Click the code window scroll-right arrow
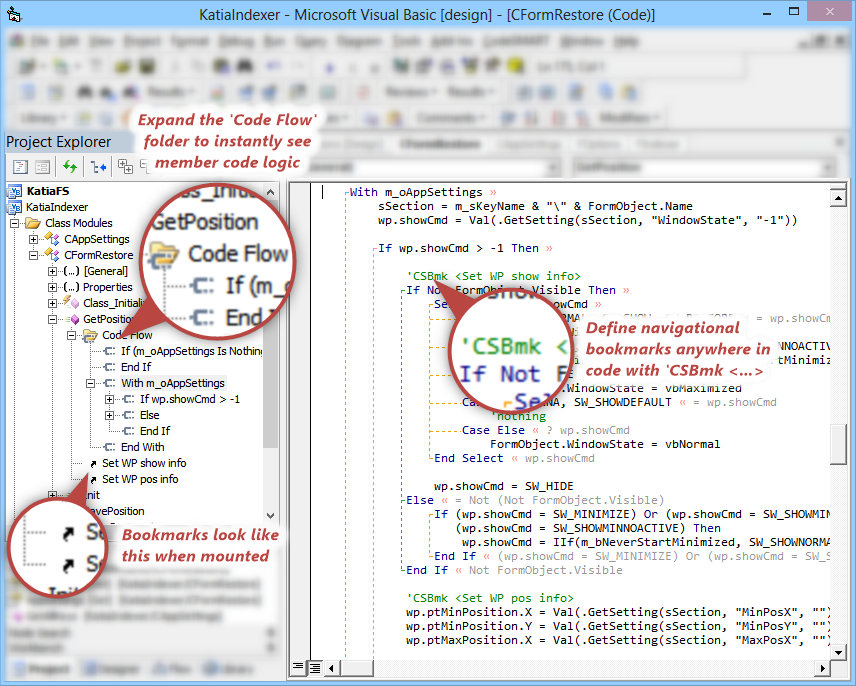 (823, 667)
